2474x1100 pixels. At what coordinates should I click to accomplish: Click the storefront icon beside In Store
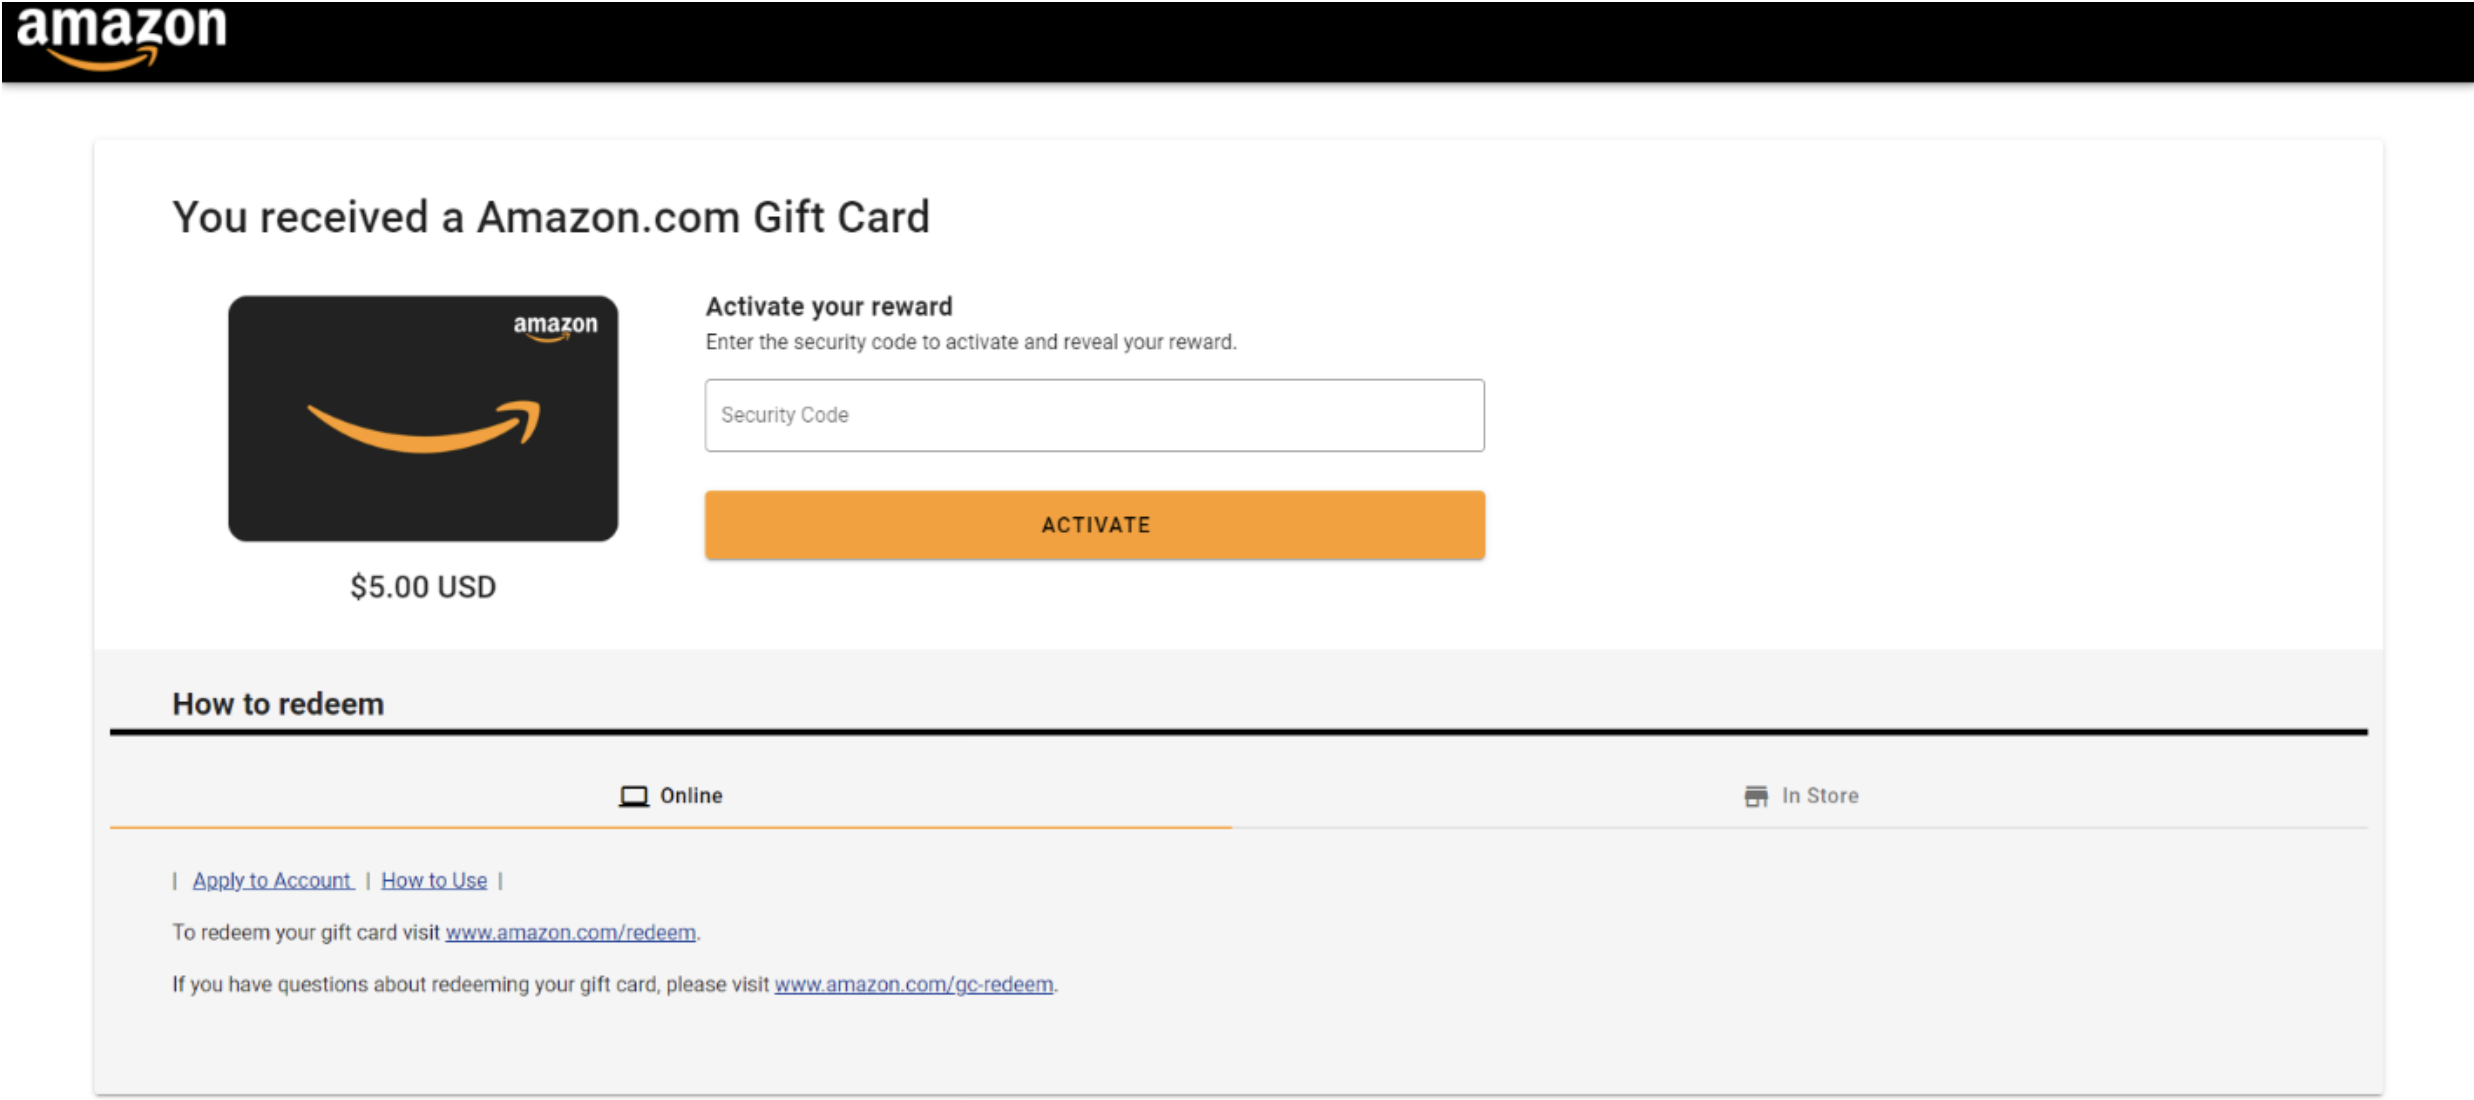(1755, 796)
